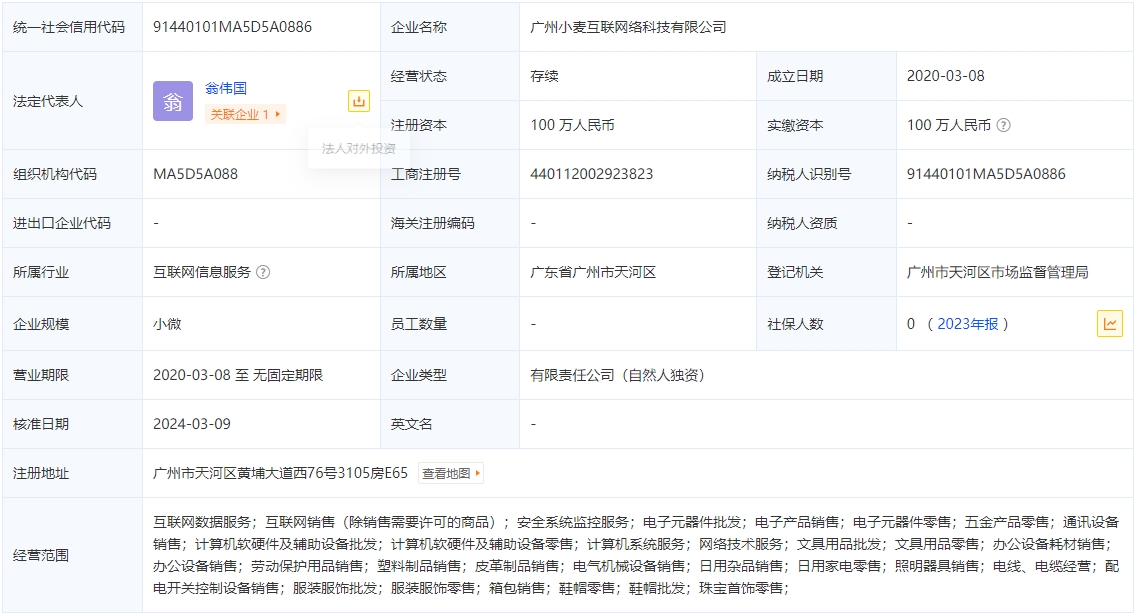Click the organization code MA5D5A088
Viewport: 1136px width, 613px height.
[195, 174]
